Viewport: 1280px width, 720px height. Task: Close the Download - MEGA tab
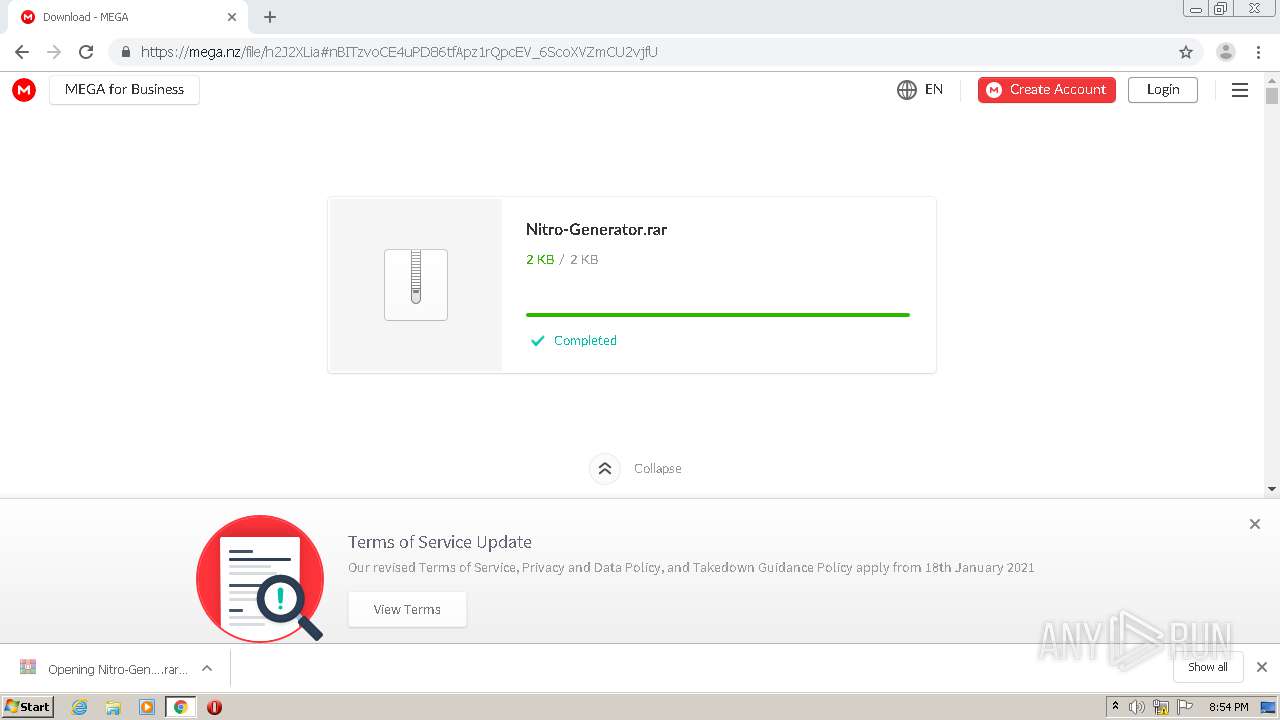click(x=232, y=17)
